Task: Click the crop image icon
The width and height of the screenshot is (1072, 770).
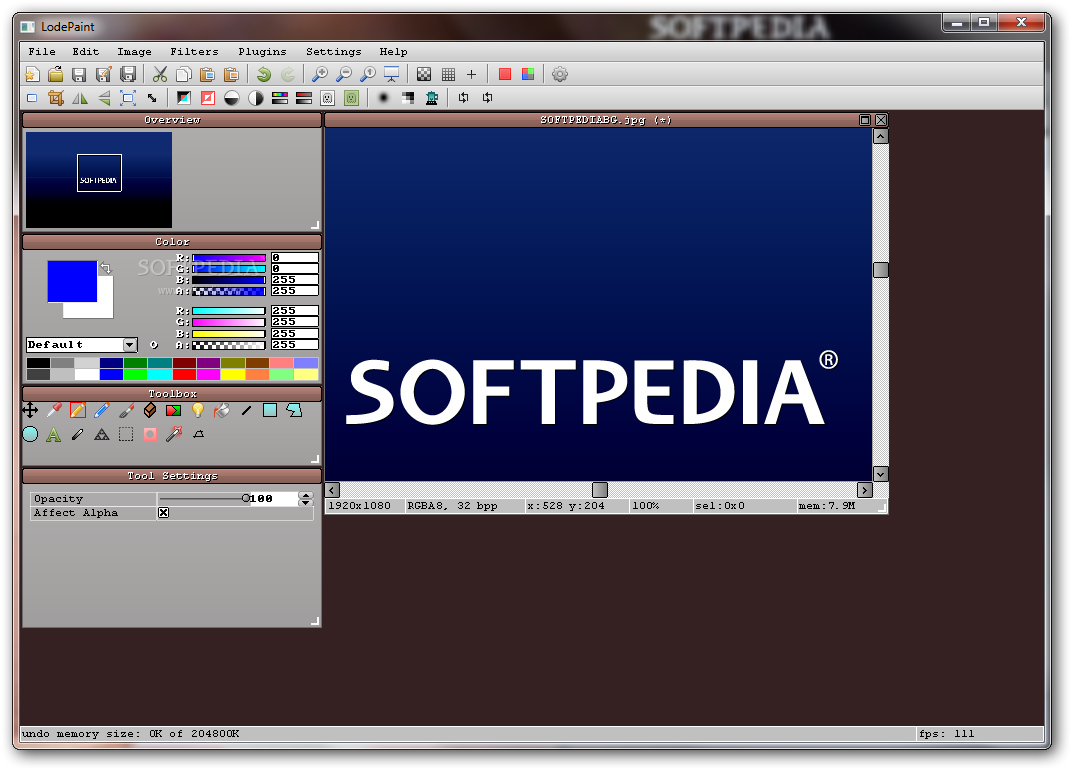Action: pyautogui.click(x=56, y=98)
